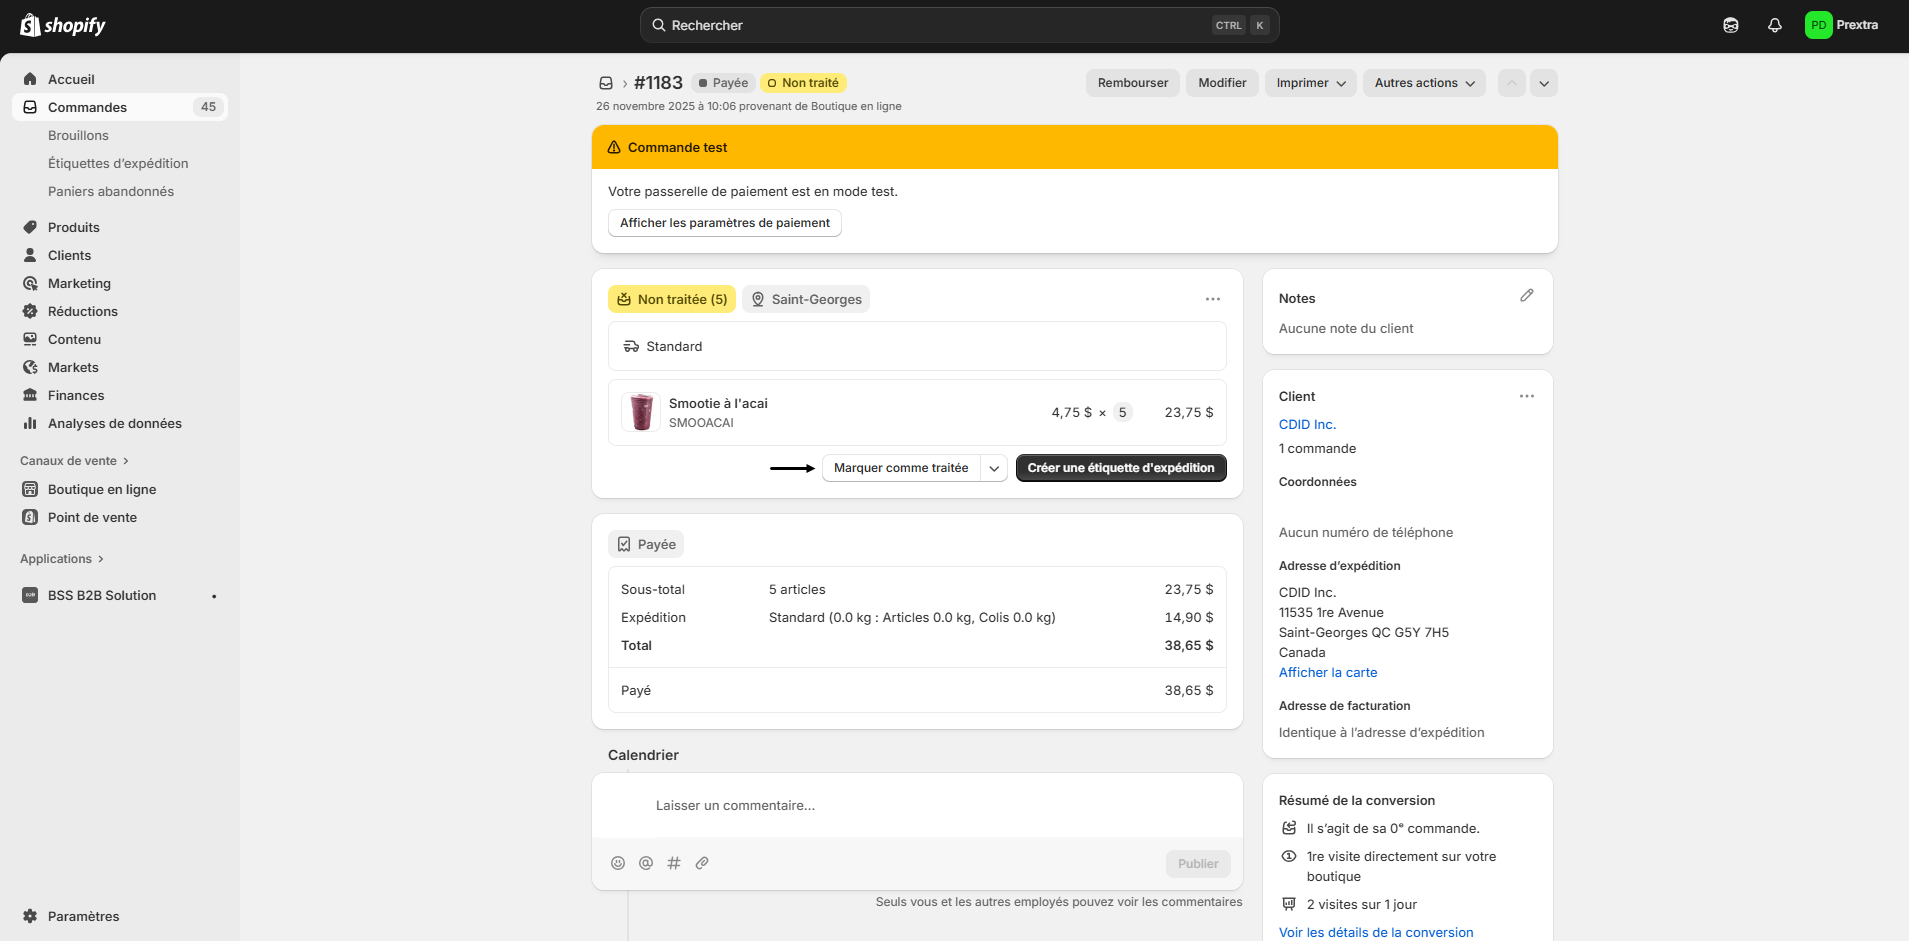Open Produits in the sidebar
Viewport: 1909px width, 941px height.
pos(74,227)
